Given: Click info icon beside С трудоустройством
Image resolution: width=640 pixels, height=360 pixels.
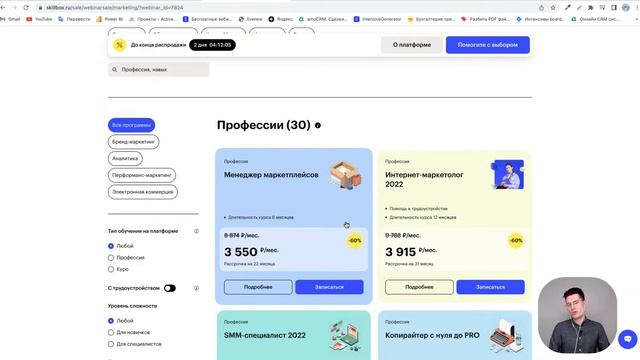Looking at the screenshot, I should click(x=196, y=288).
